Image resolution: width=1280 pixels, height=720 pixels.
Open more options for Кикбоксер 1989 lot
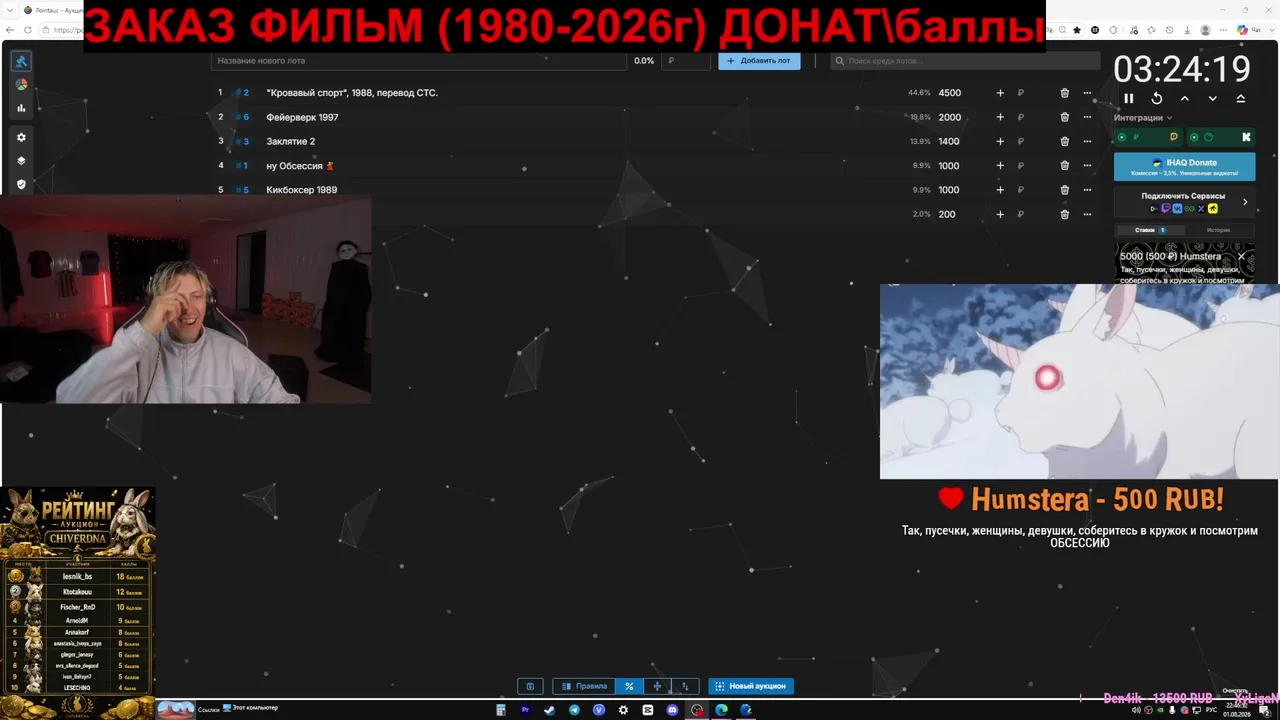1087,189
